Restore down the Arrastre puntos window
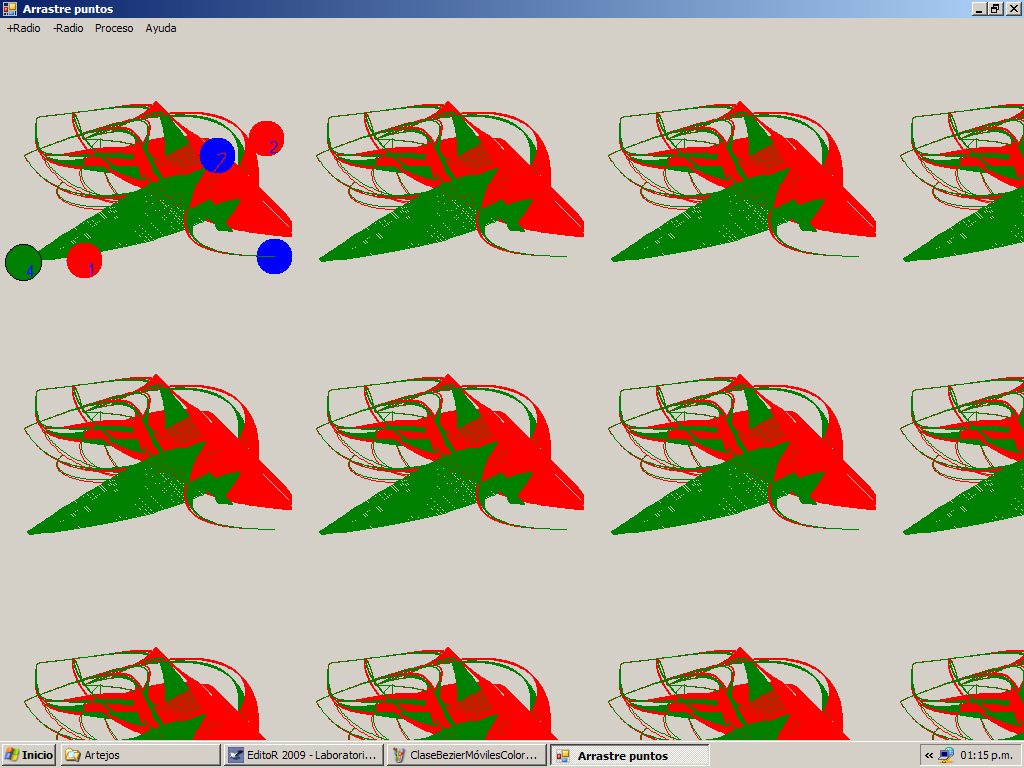1024x768 pixels. (995, 9)
